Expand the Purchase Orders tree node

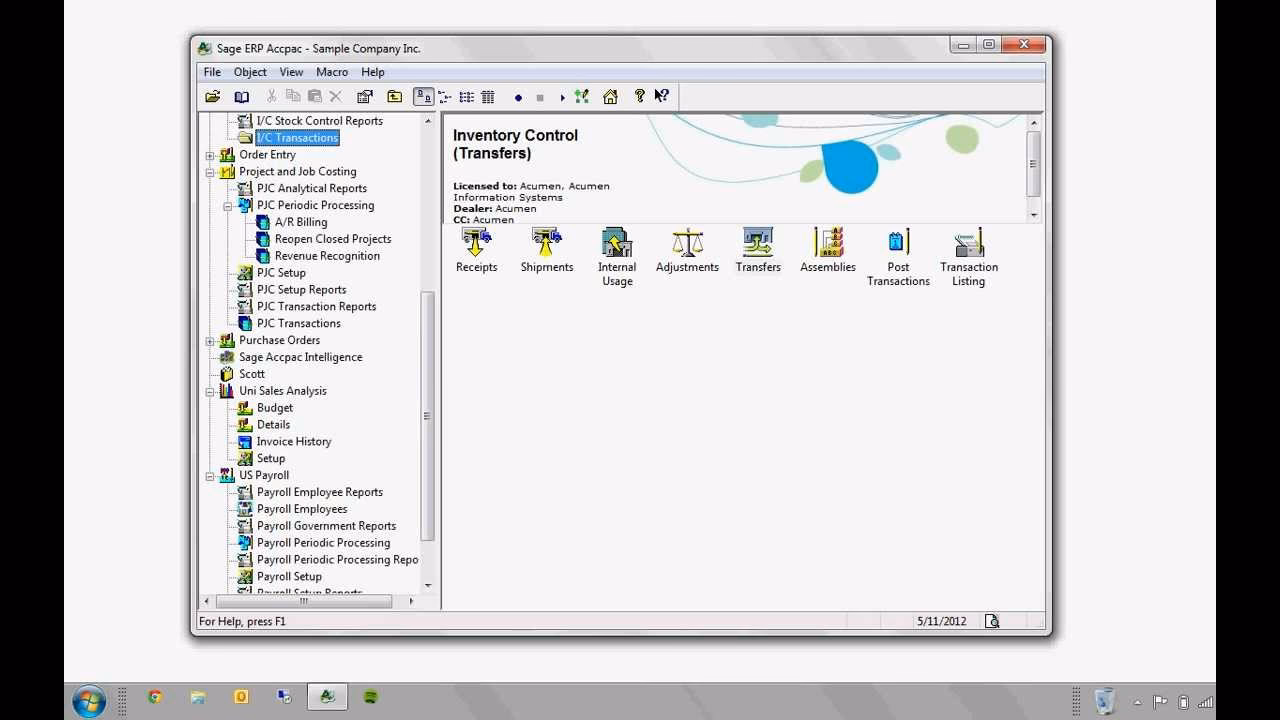tap(209, 340)
